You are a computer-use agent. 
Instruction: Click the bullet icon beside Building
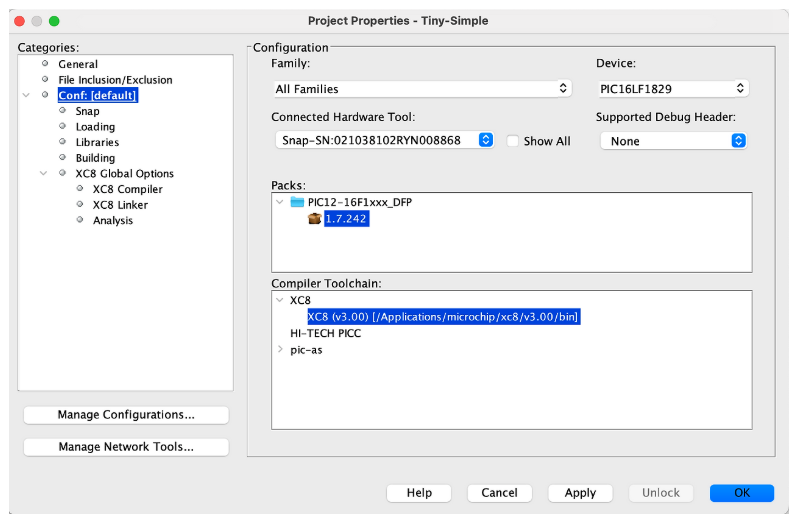click(x=62, y=158)
